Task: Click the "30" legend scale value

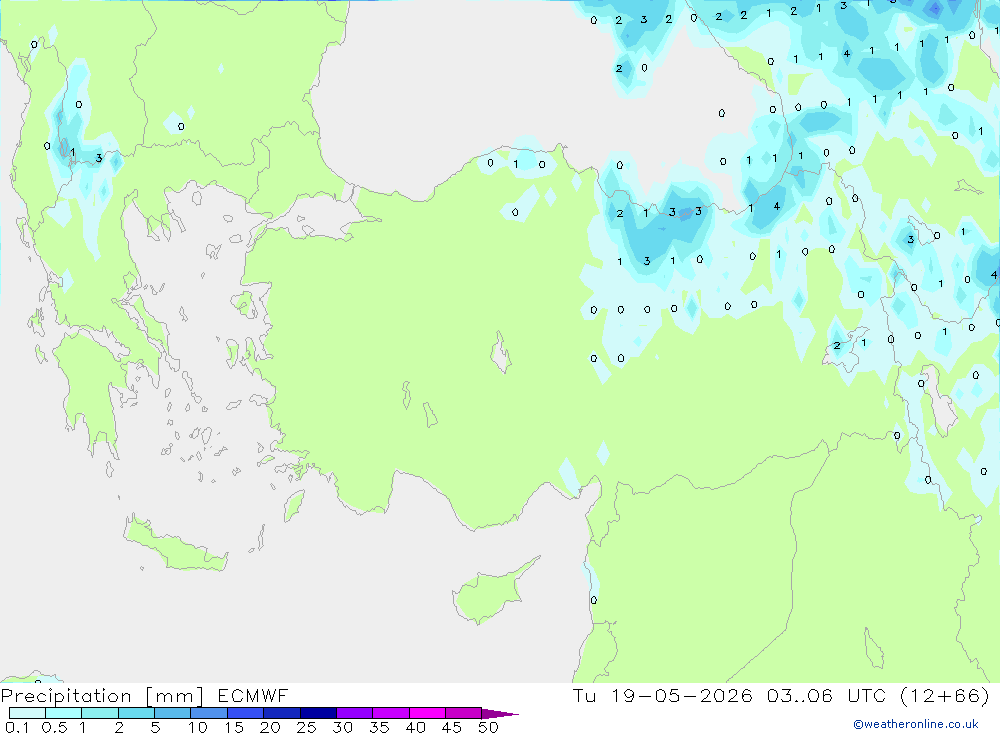Action: [343, 727]
